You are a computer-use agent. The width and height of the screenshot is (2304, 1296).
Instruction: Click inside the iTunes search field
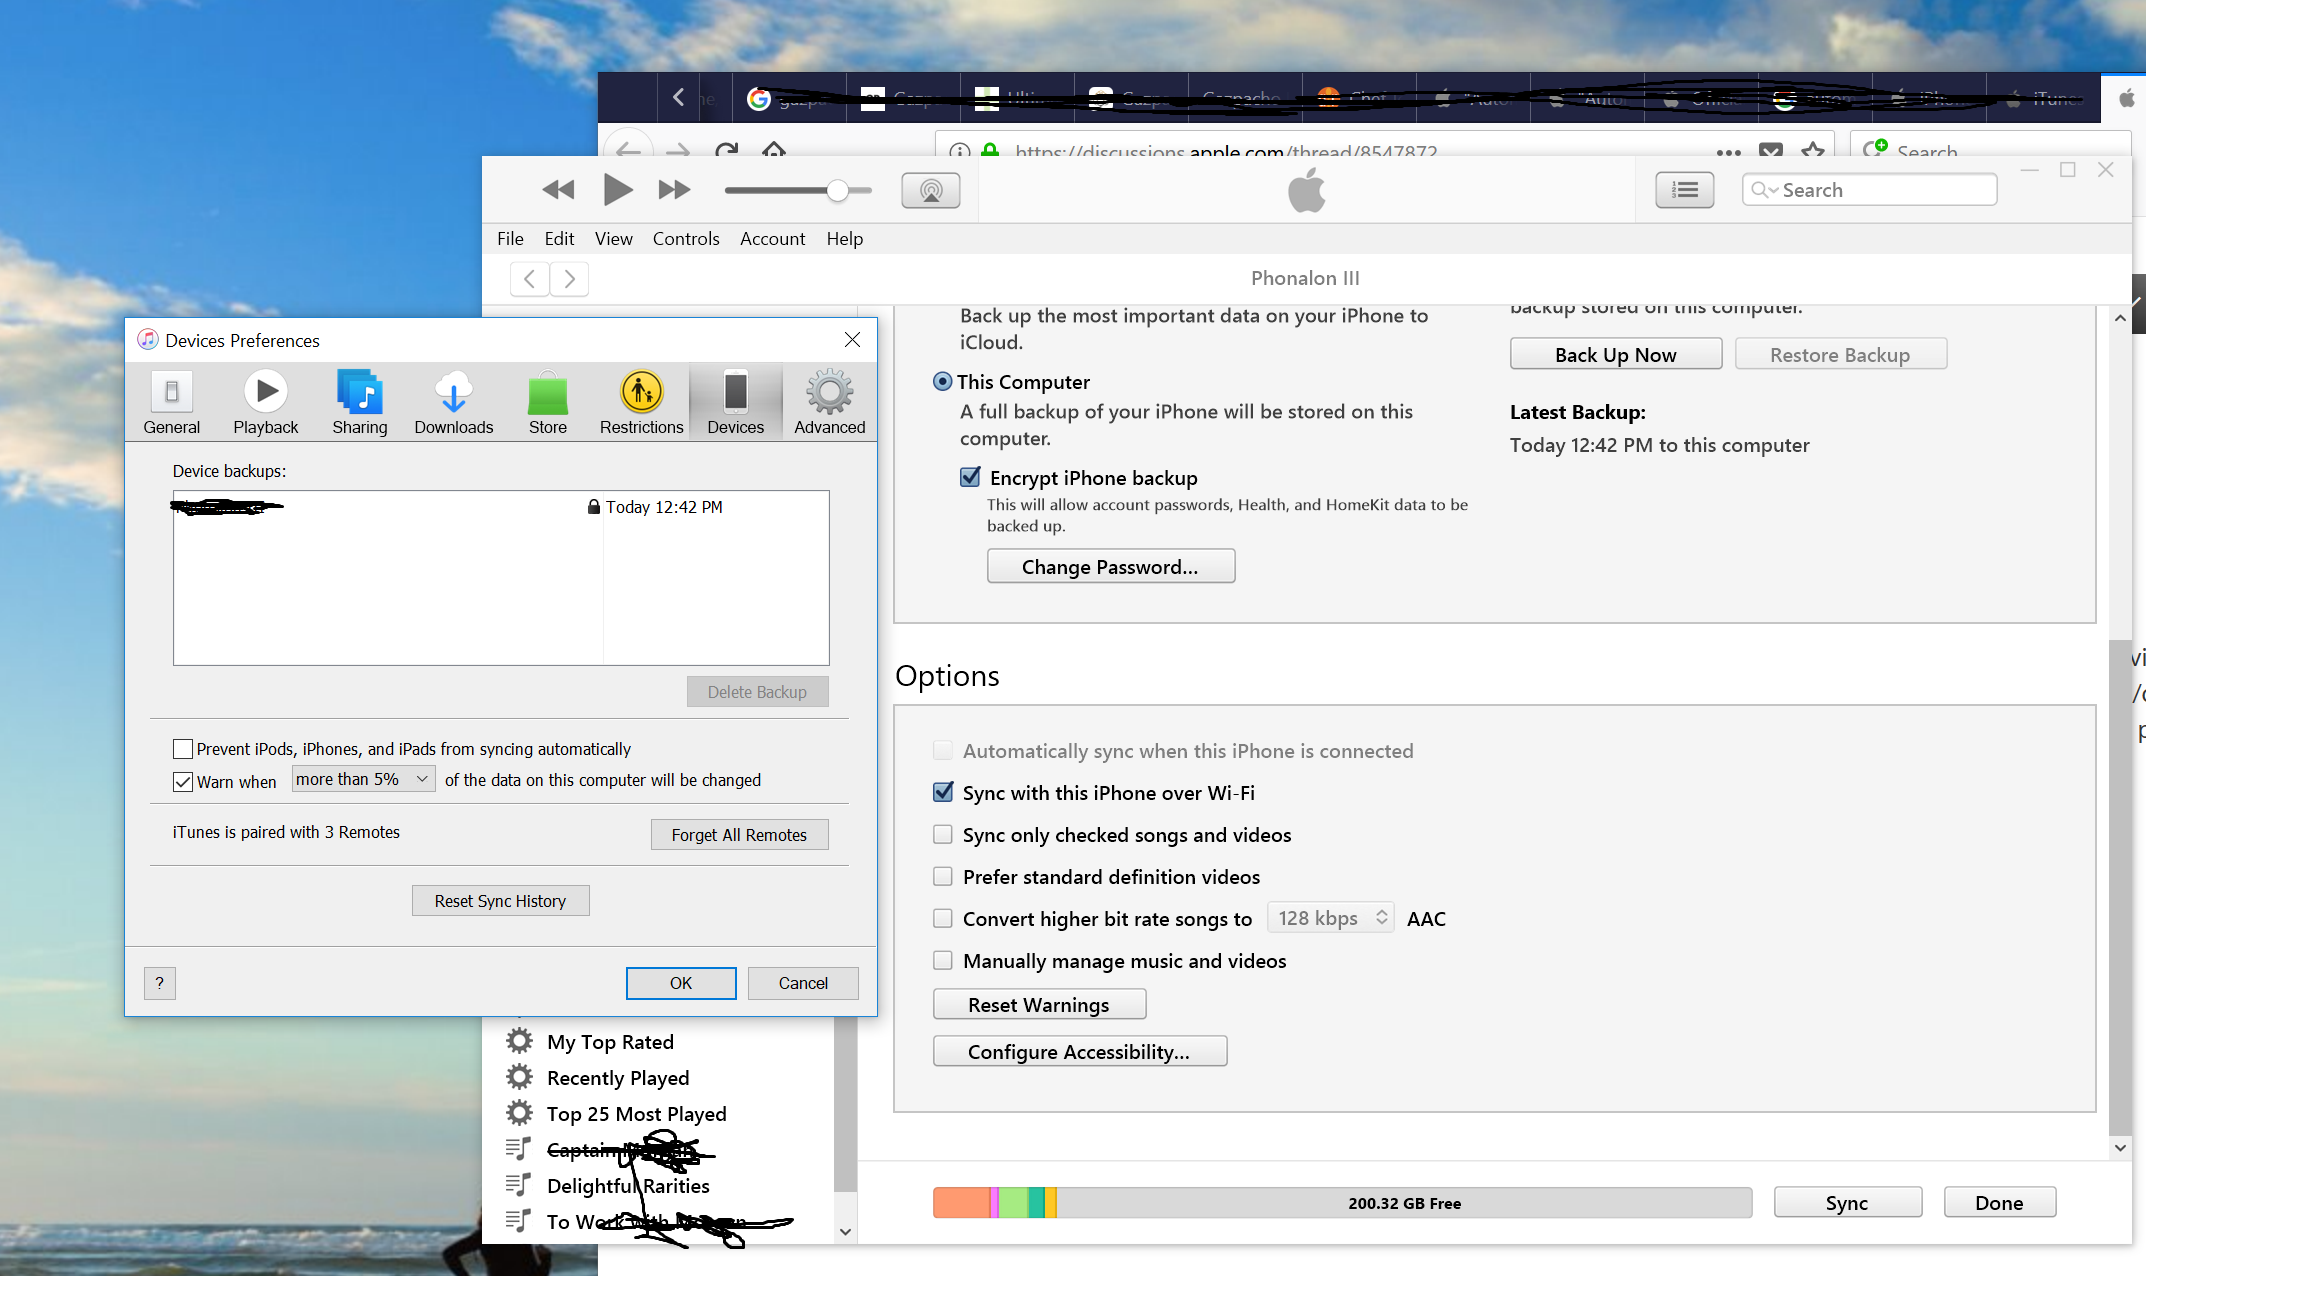(x=1880, y=189)
